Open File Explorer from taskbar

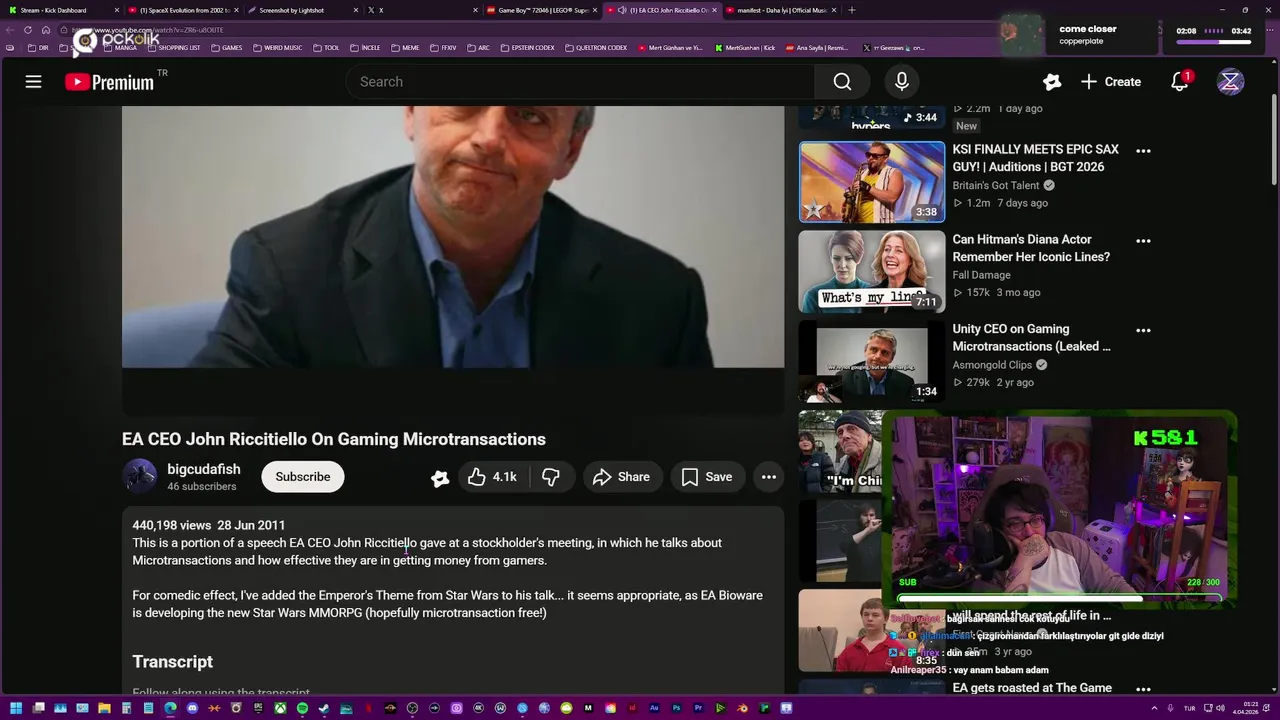(x=104, y=708)
